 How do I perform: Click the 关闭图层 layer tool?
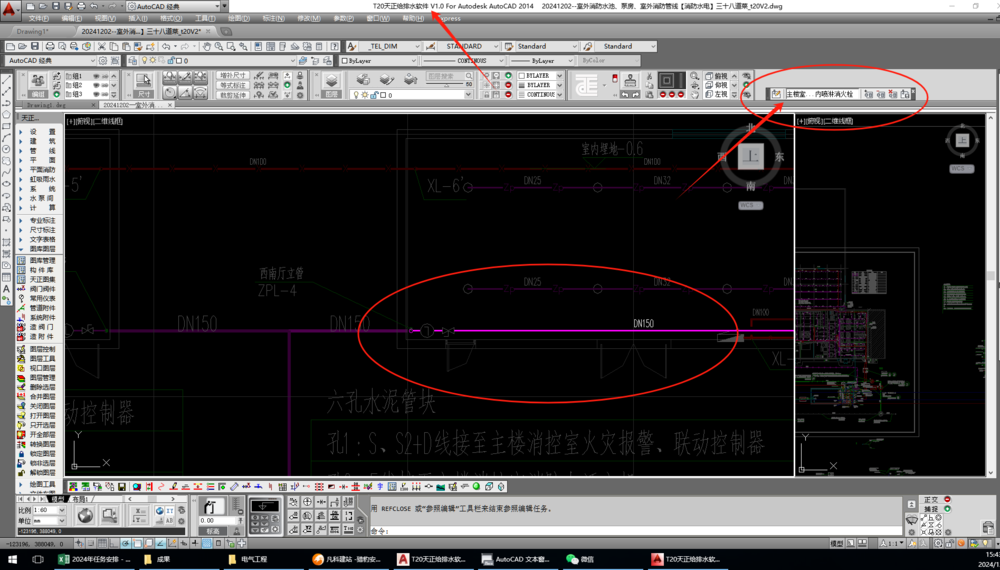[x=42, y=407]
